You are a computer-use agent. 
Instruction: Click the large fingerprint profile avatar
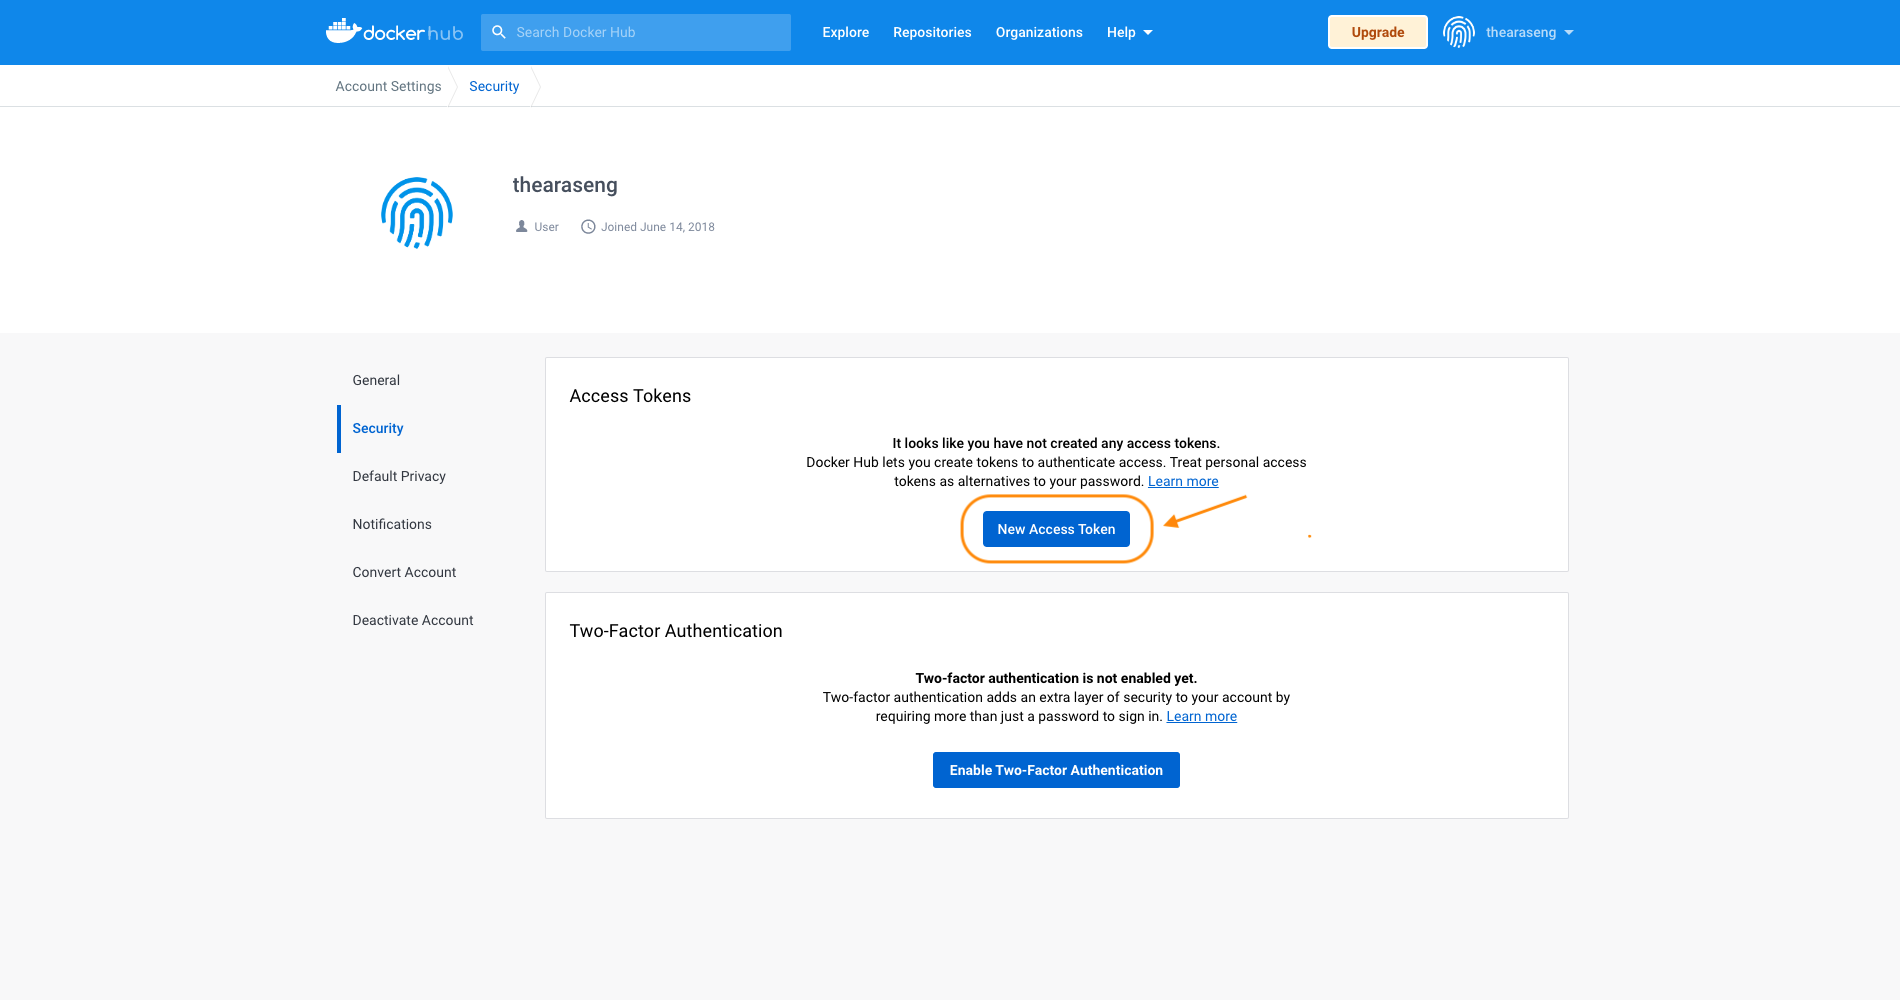point(417,212)
